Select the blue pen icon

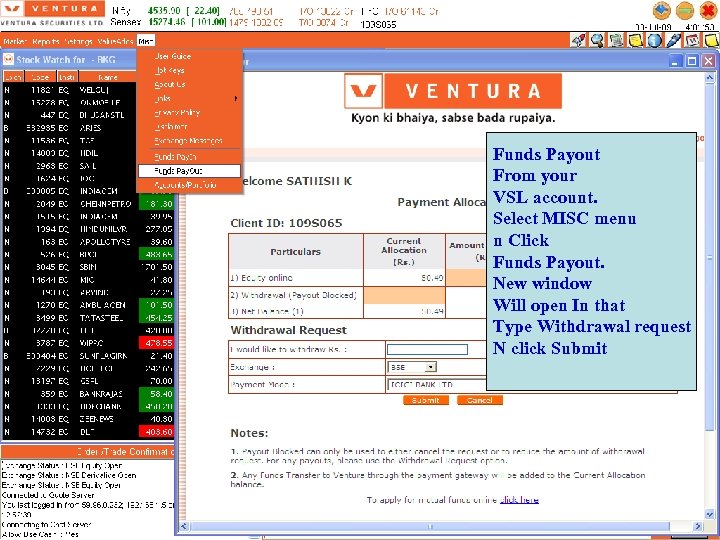pos(673,40)
